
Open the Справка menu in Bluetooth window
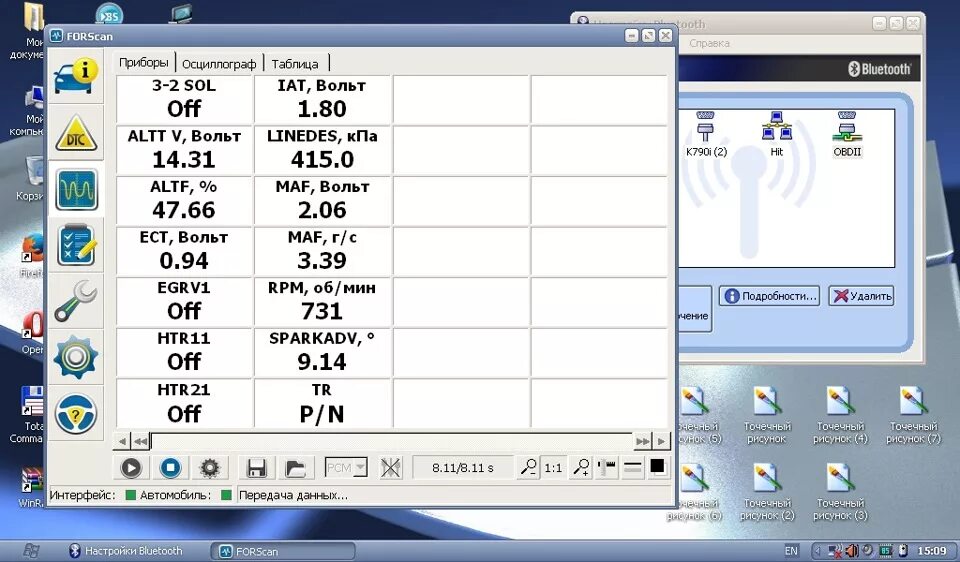[x=709, y=43]
